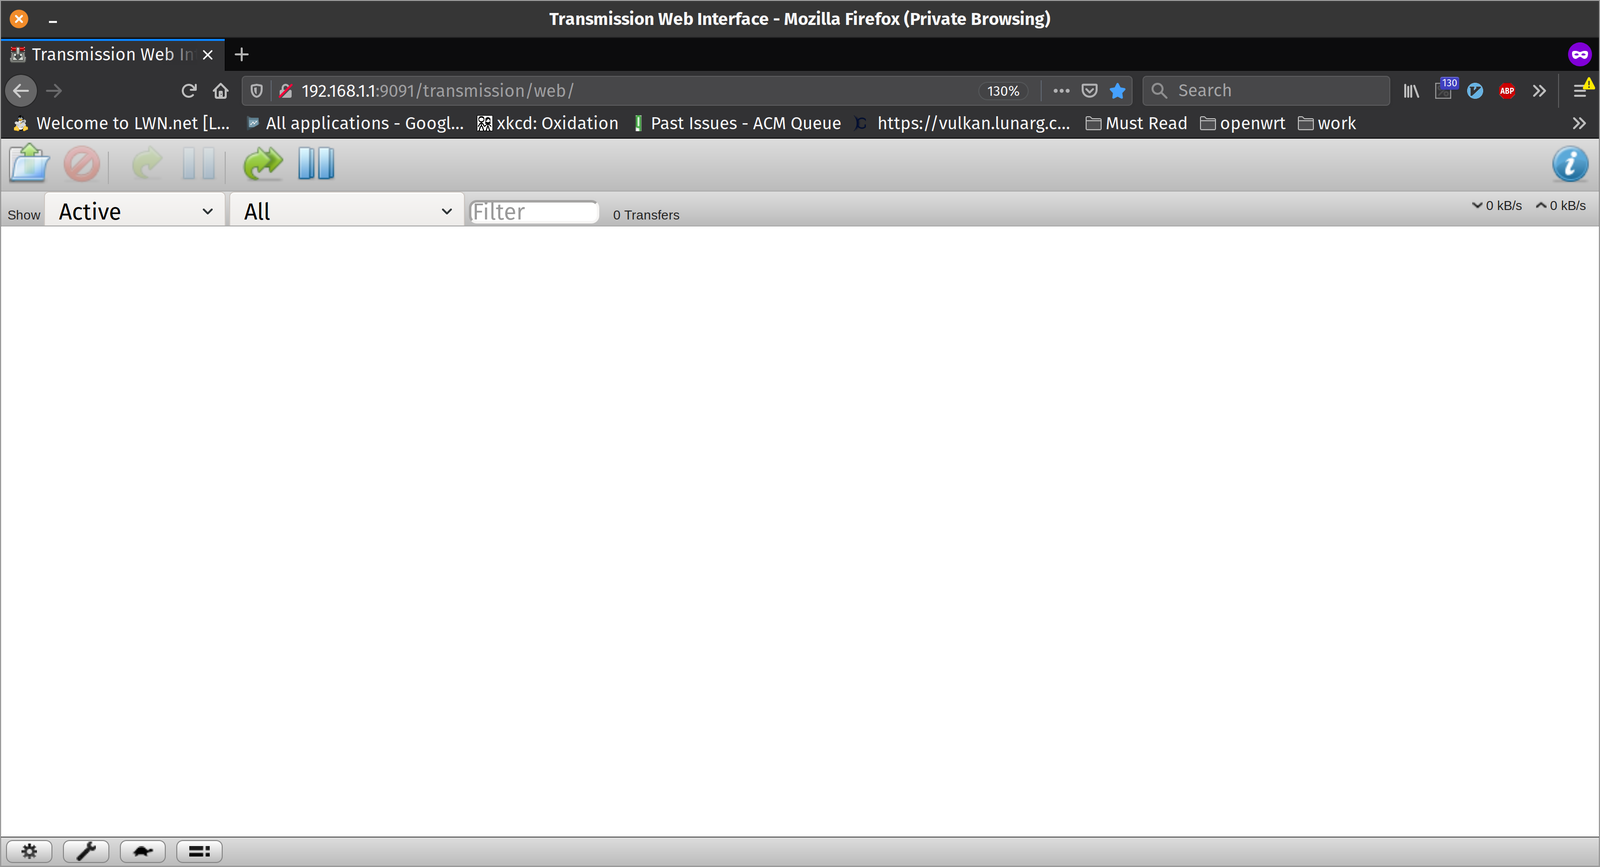1600x867 pixels.
Task: Open extension with 130 badge
Action: click(1445, 90)
